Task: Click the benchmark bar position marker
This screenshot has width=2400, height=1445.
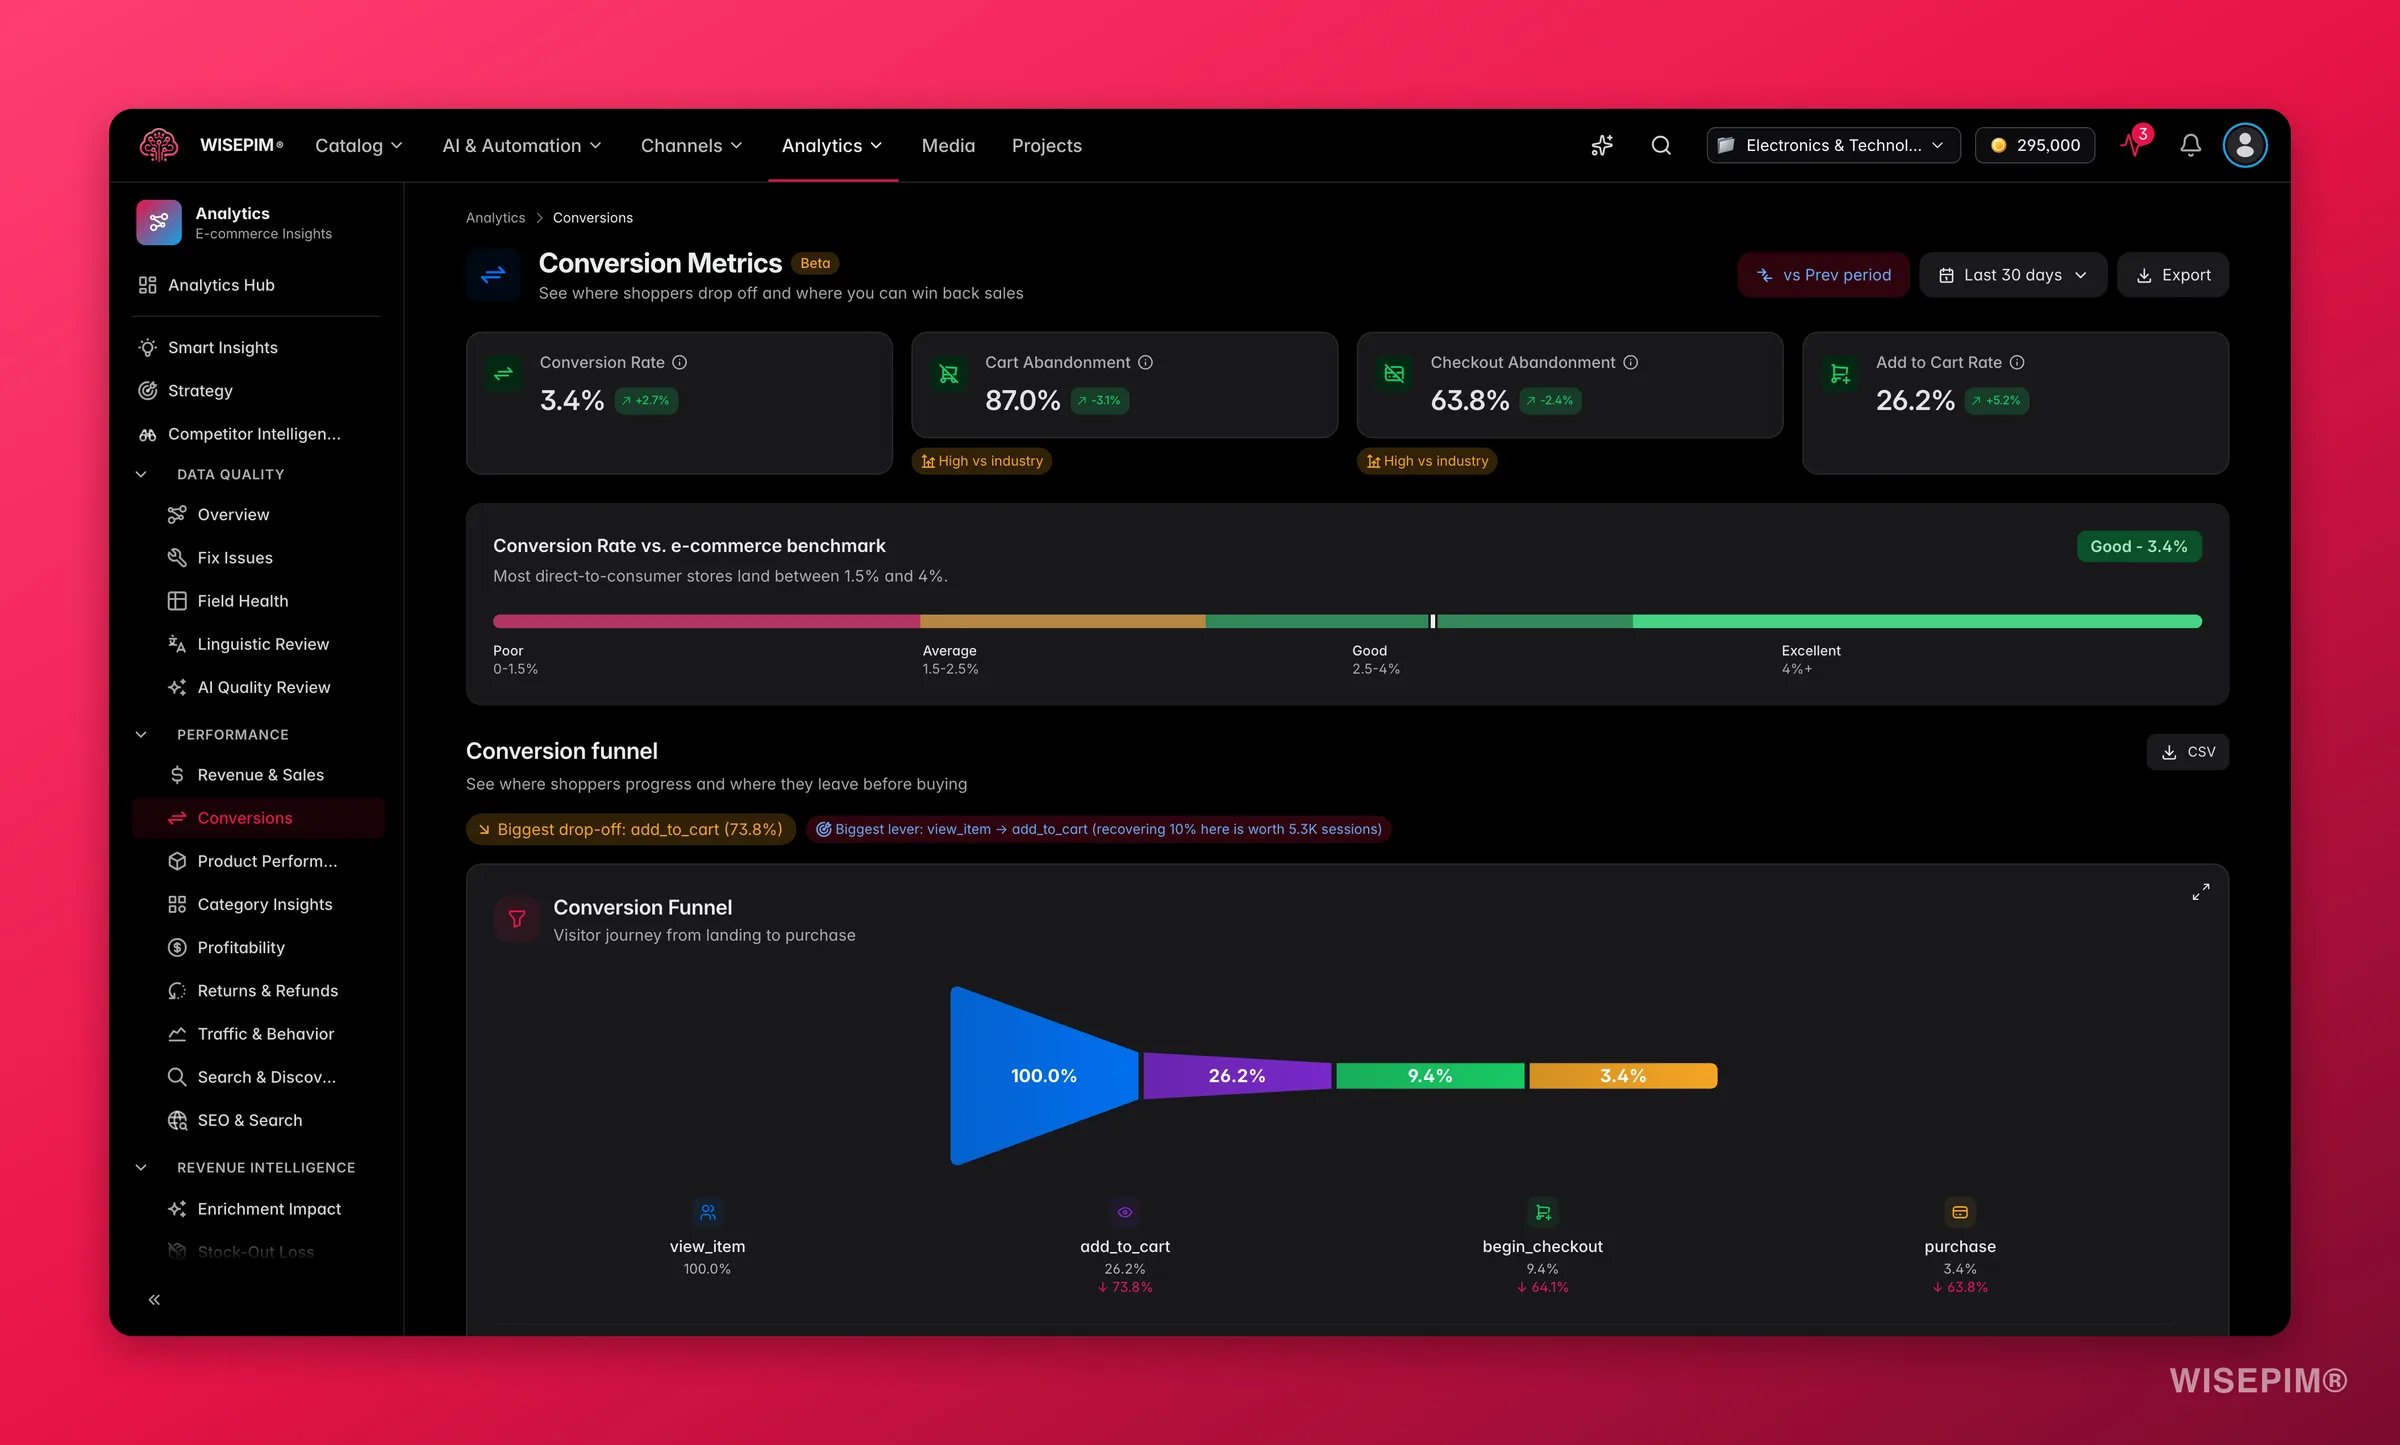Action: pos(1433,621)
